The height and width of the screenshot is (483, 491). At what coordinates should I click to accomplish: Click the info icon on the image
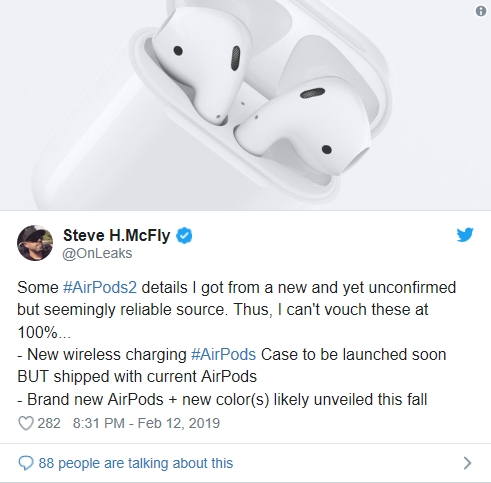[481, 12]
